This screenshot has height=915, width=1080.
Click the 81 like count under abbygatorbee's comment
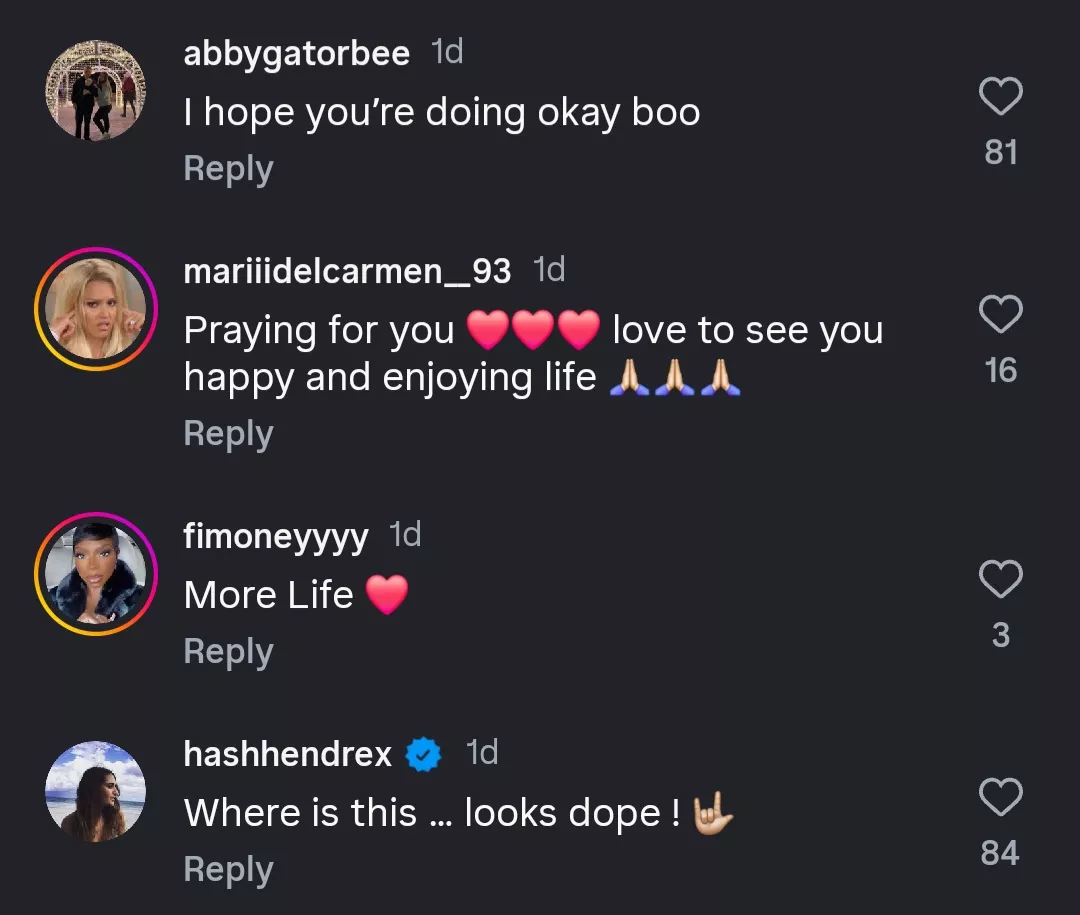(1001, 152)
